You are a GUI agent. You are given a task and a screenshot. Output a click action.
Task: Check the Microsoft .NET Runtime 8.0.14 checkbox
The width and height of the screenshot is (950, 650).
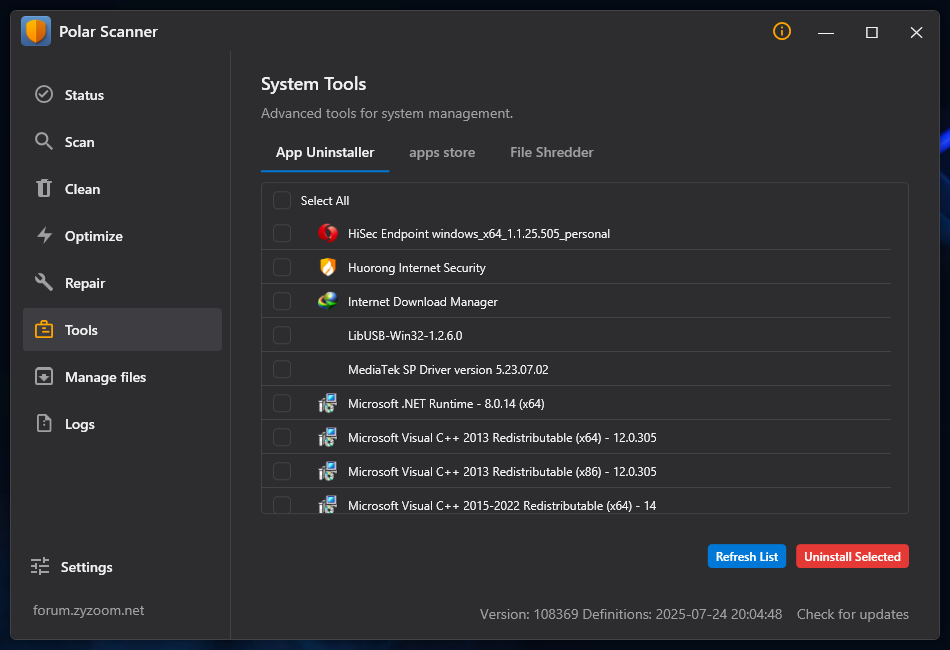tap(282, 403)
